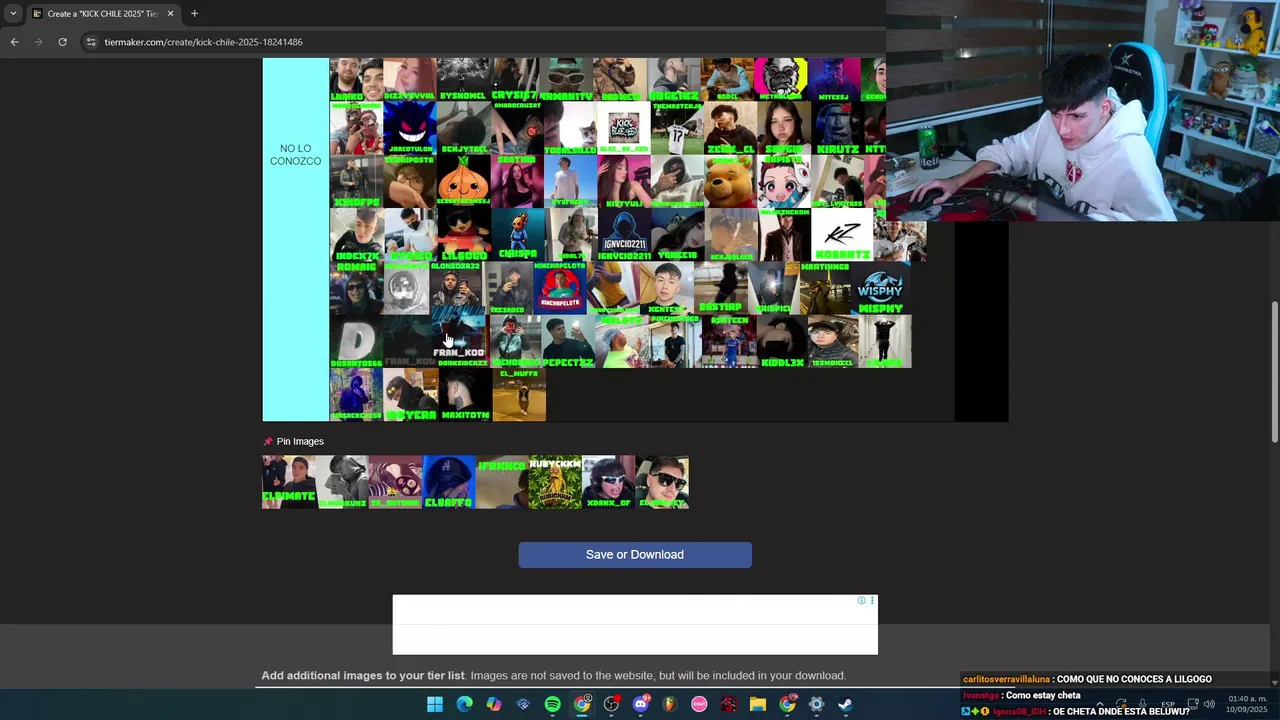Image resolution: width=1280 pixels, height=720 pixels.
Task: Go back in the browser
Action: 14,42
